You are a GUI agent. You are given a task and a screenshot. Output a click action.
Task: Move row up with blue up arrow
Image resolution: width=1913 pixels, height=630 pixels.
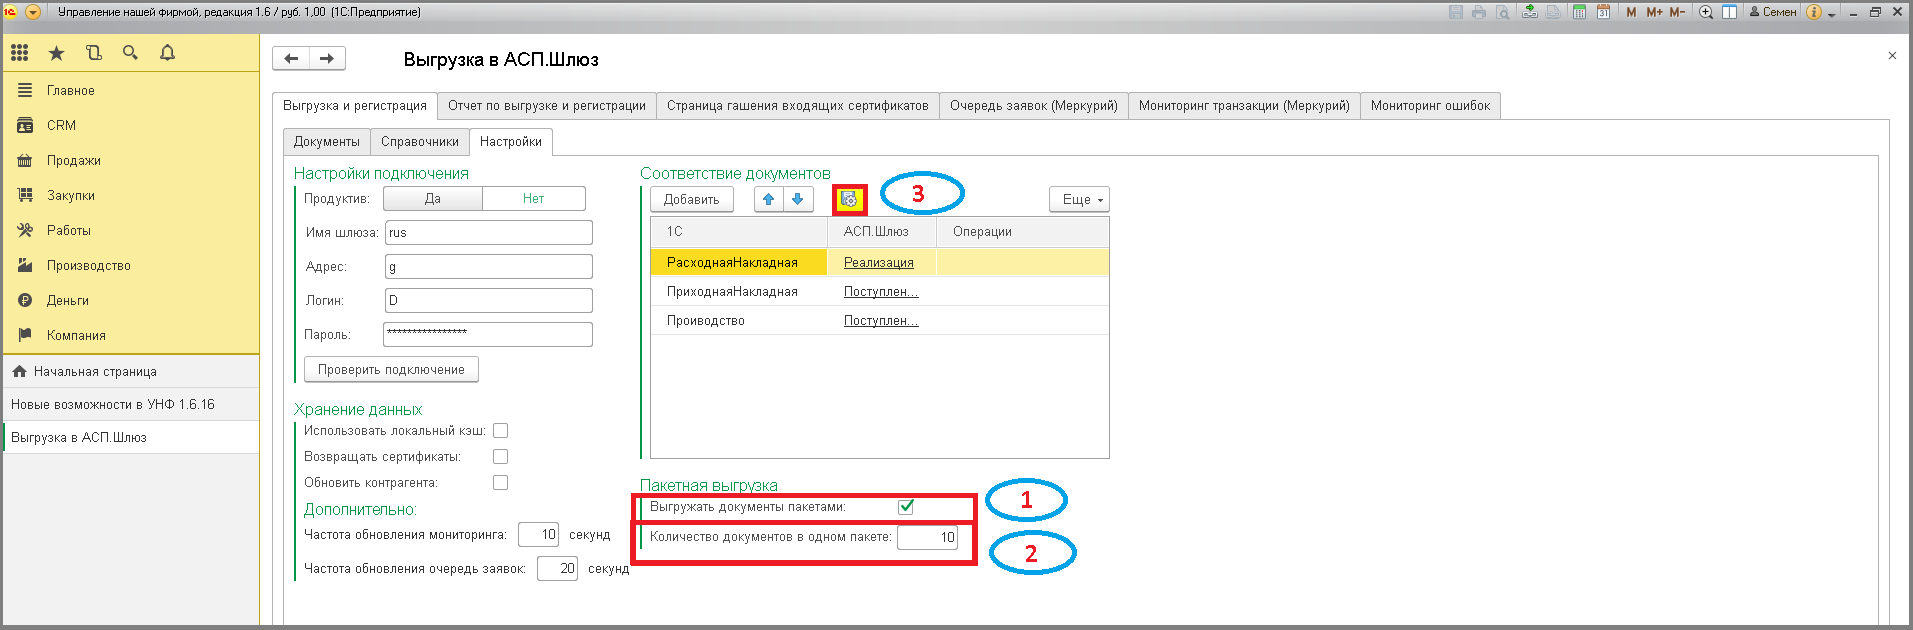tap(768, 199)
